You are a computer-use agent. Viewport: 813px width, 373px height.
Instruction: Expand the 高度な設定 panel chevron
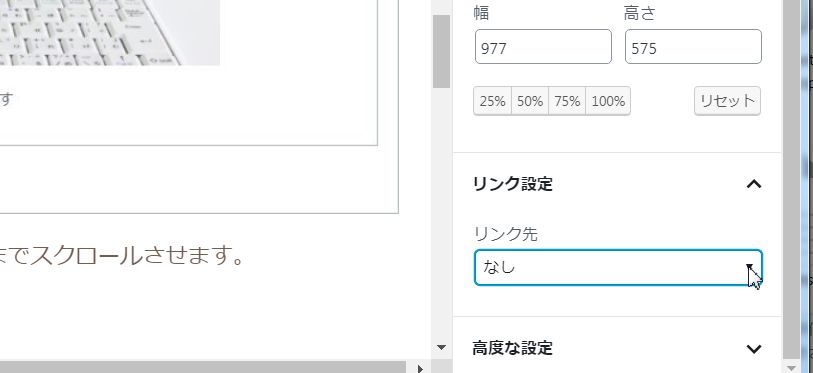(754, 348)
